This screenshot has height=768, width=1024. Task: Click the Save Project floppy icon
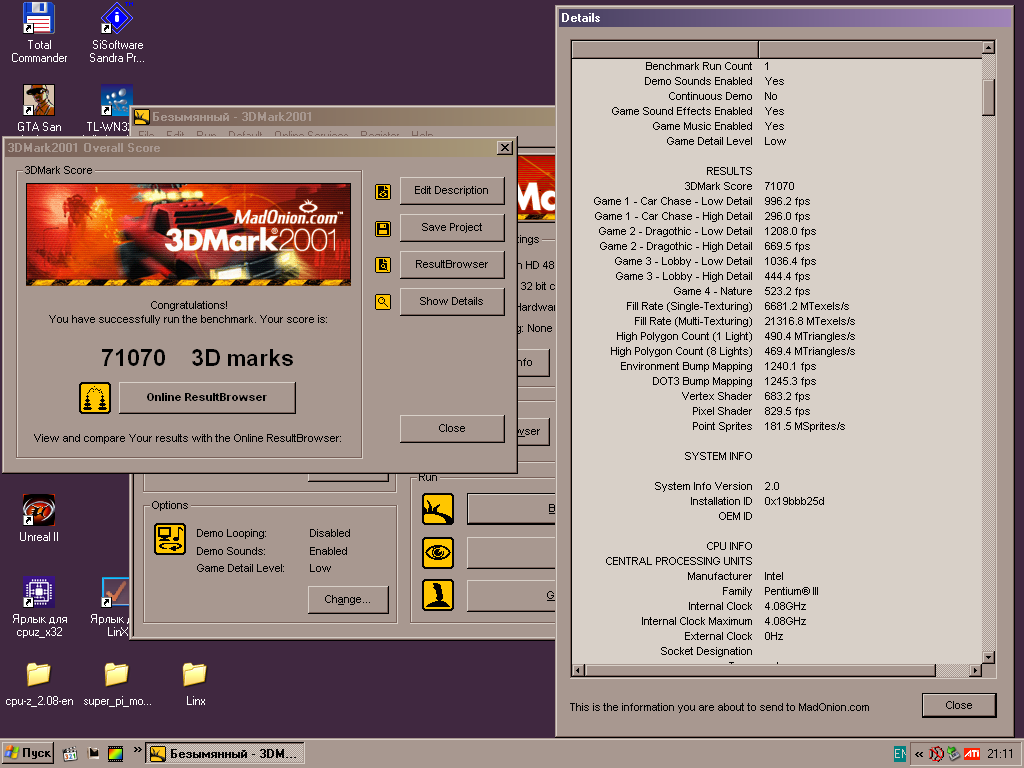(x=383, y=229)
